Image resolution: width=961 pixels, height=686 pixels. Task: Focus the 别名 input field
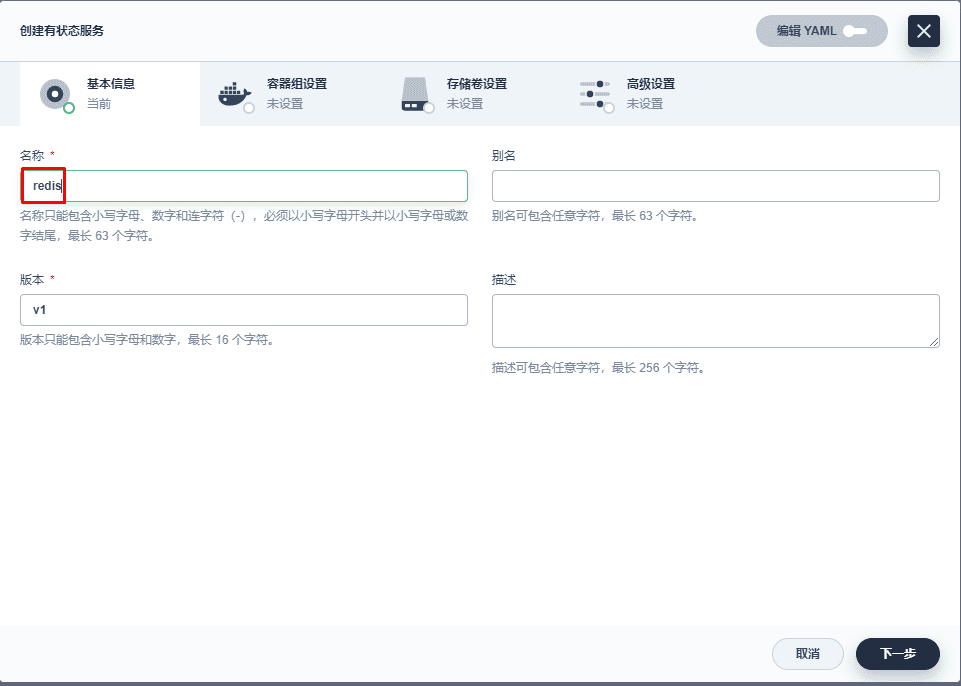(x=715, y=186)
